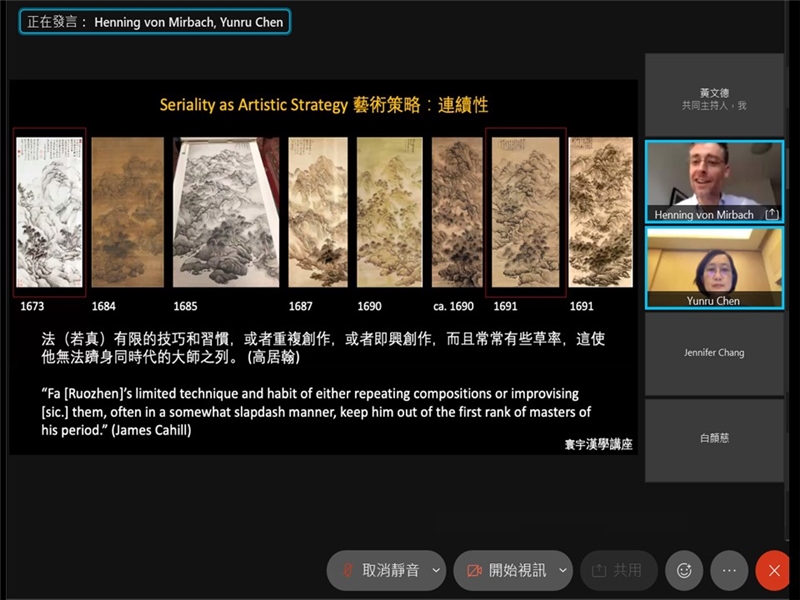Click the 1673 painting in the slide
Viewport: 800px width, 600px height.
click(x=49, y=212)
